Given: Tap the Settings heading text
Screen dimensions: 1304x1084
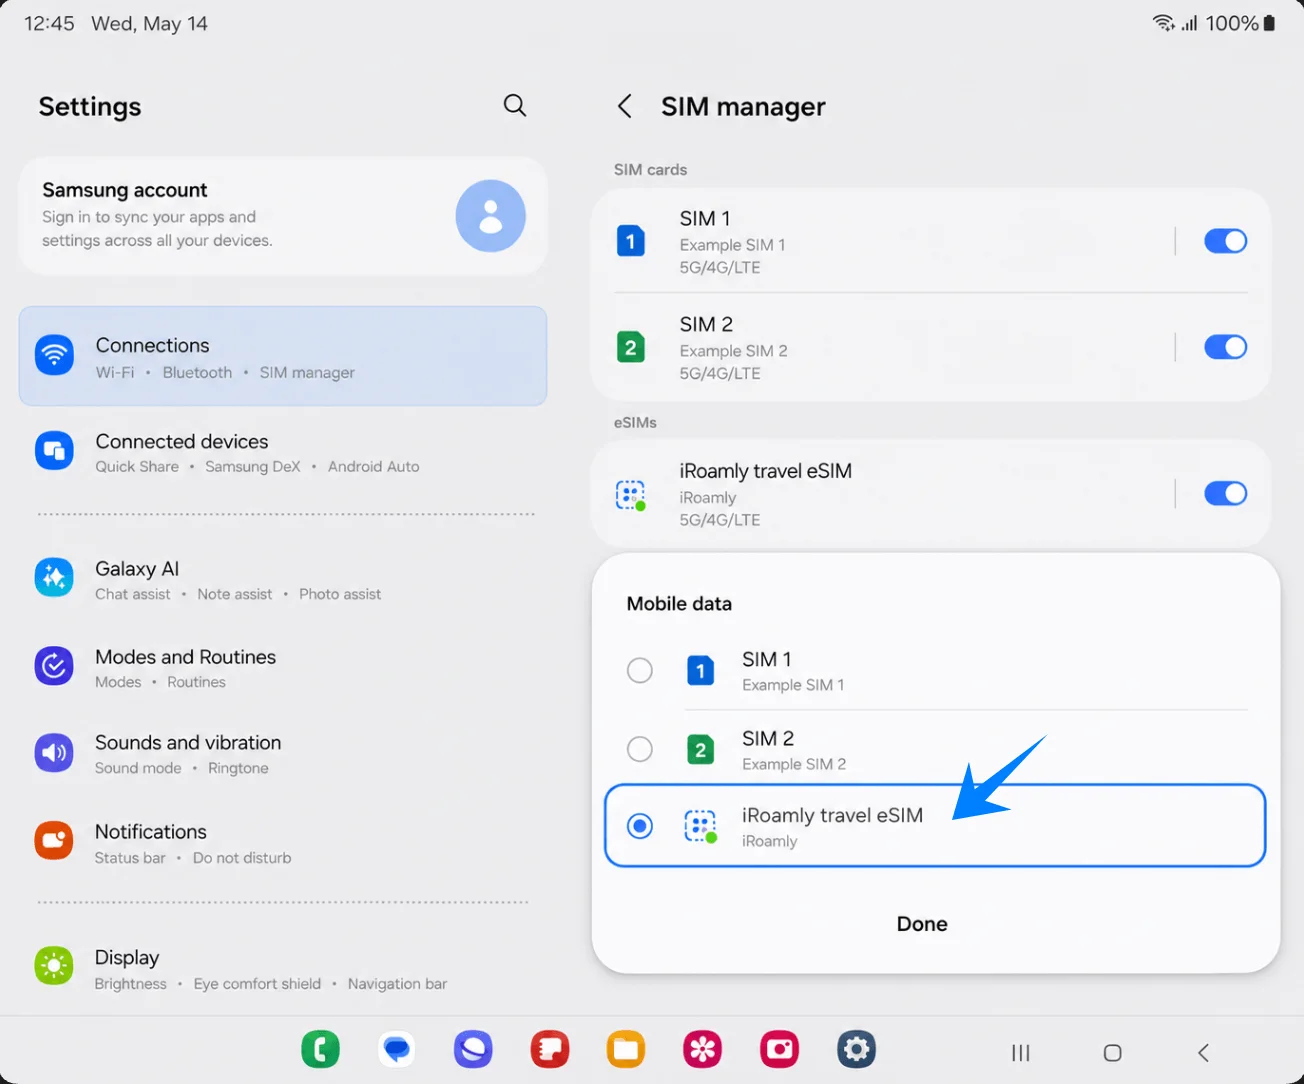Looking at the screenshot, I should click(90, 107).
